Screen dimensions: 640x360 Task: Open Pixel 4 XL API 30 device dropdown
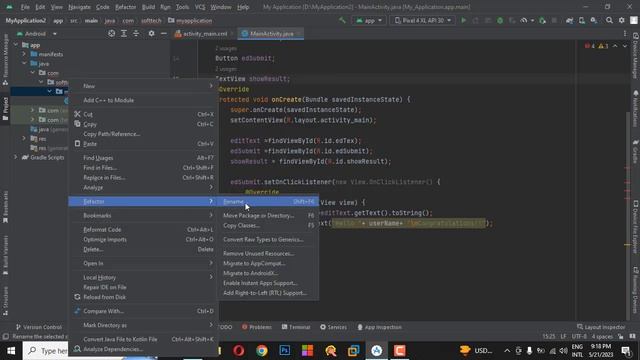[x=422, y=20]
